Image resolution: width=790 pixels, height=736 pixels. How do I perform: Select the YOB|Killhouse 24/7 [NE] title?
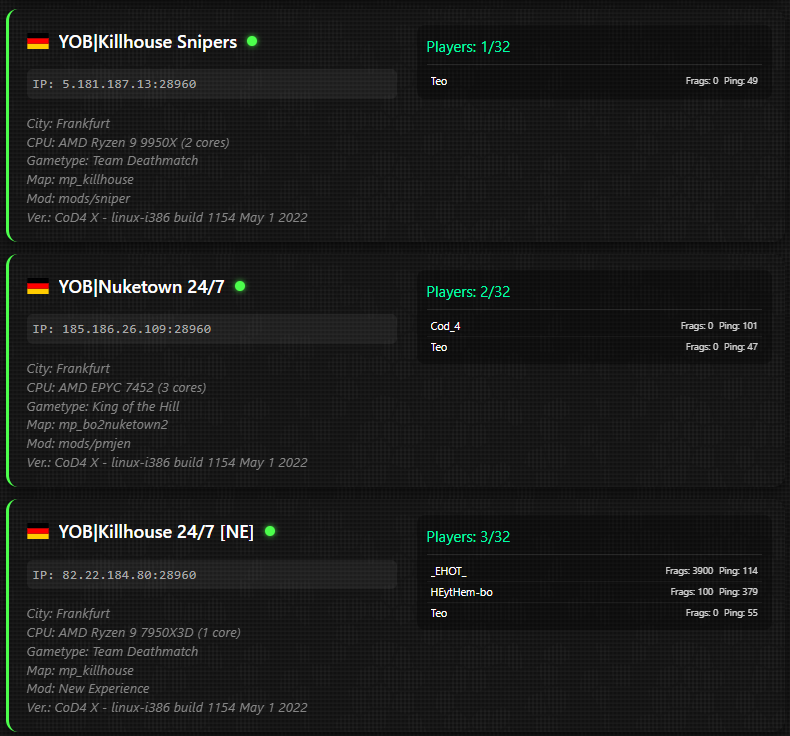click(x=155, y=532)
